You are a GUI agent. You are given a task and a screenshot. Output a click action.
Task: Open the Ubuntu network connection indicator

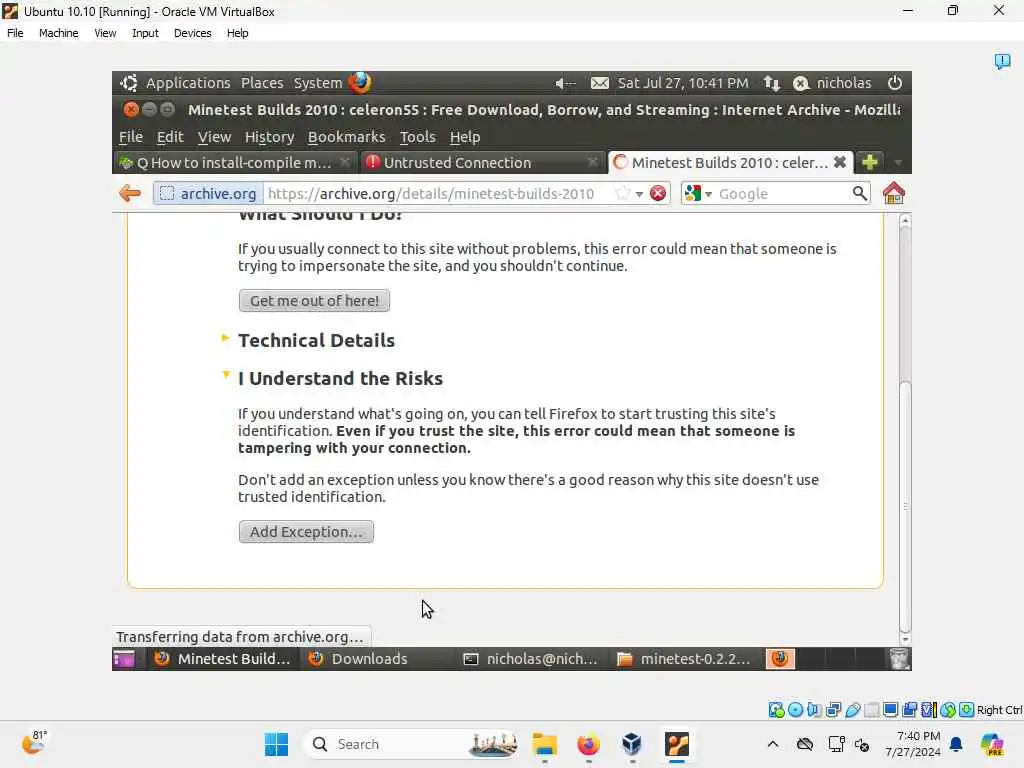772,83
